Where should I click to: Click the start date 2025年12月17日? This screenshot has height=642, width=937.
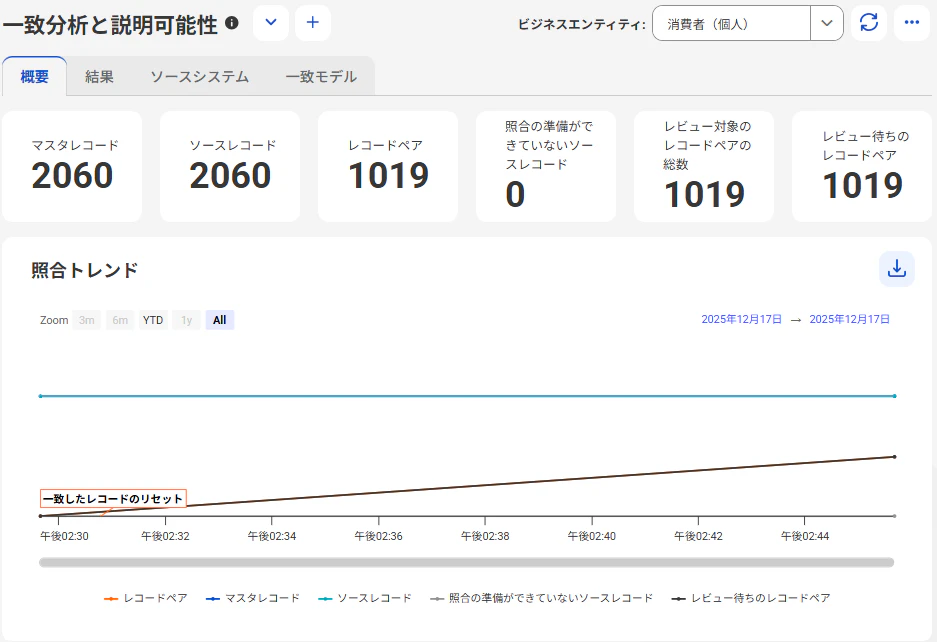pyautogui.click(x=742, y=319)
